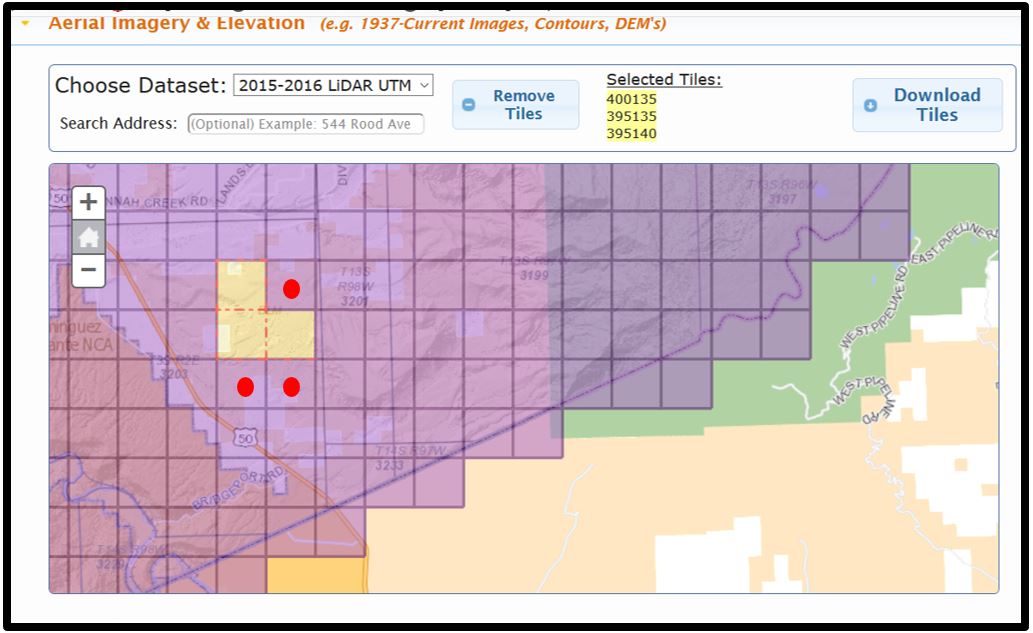Click the minus icon on Remove Tiles
The height and width of the screenshot is (633, 1033).
pos(468,105)
